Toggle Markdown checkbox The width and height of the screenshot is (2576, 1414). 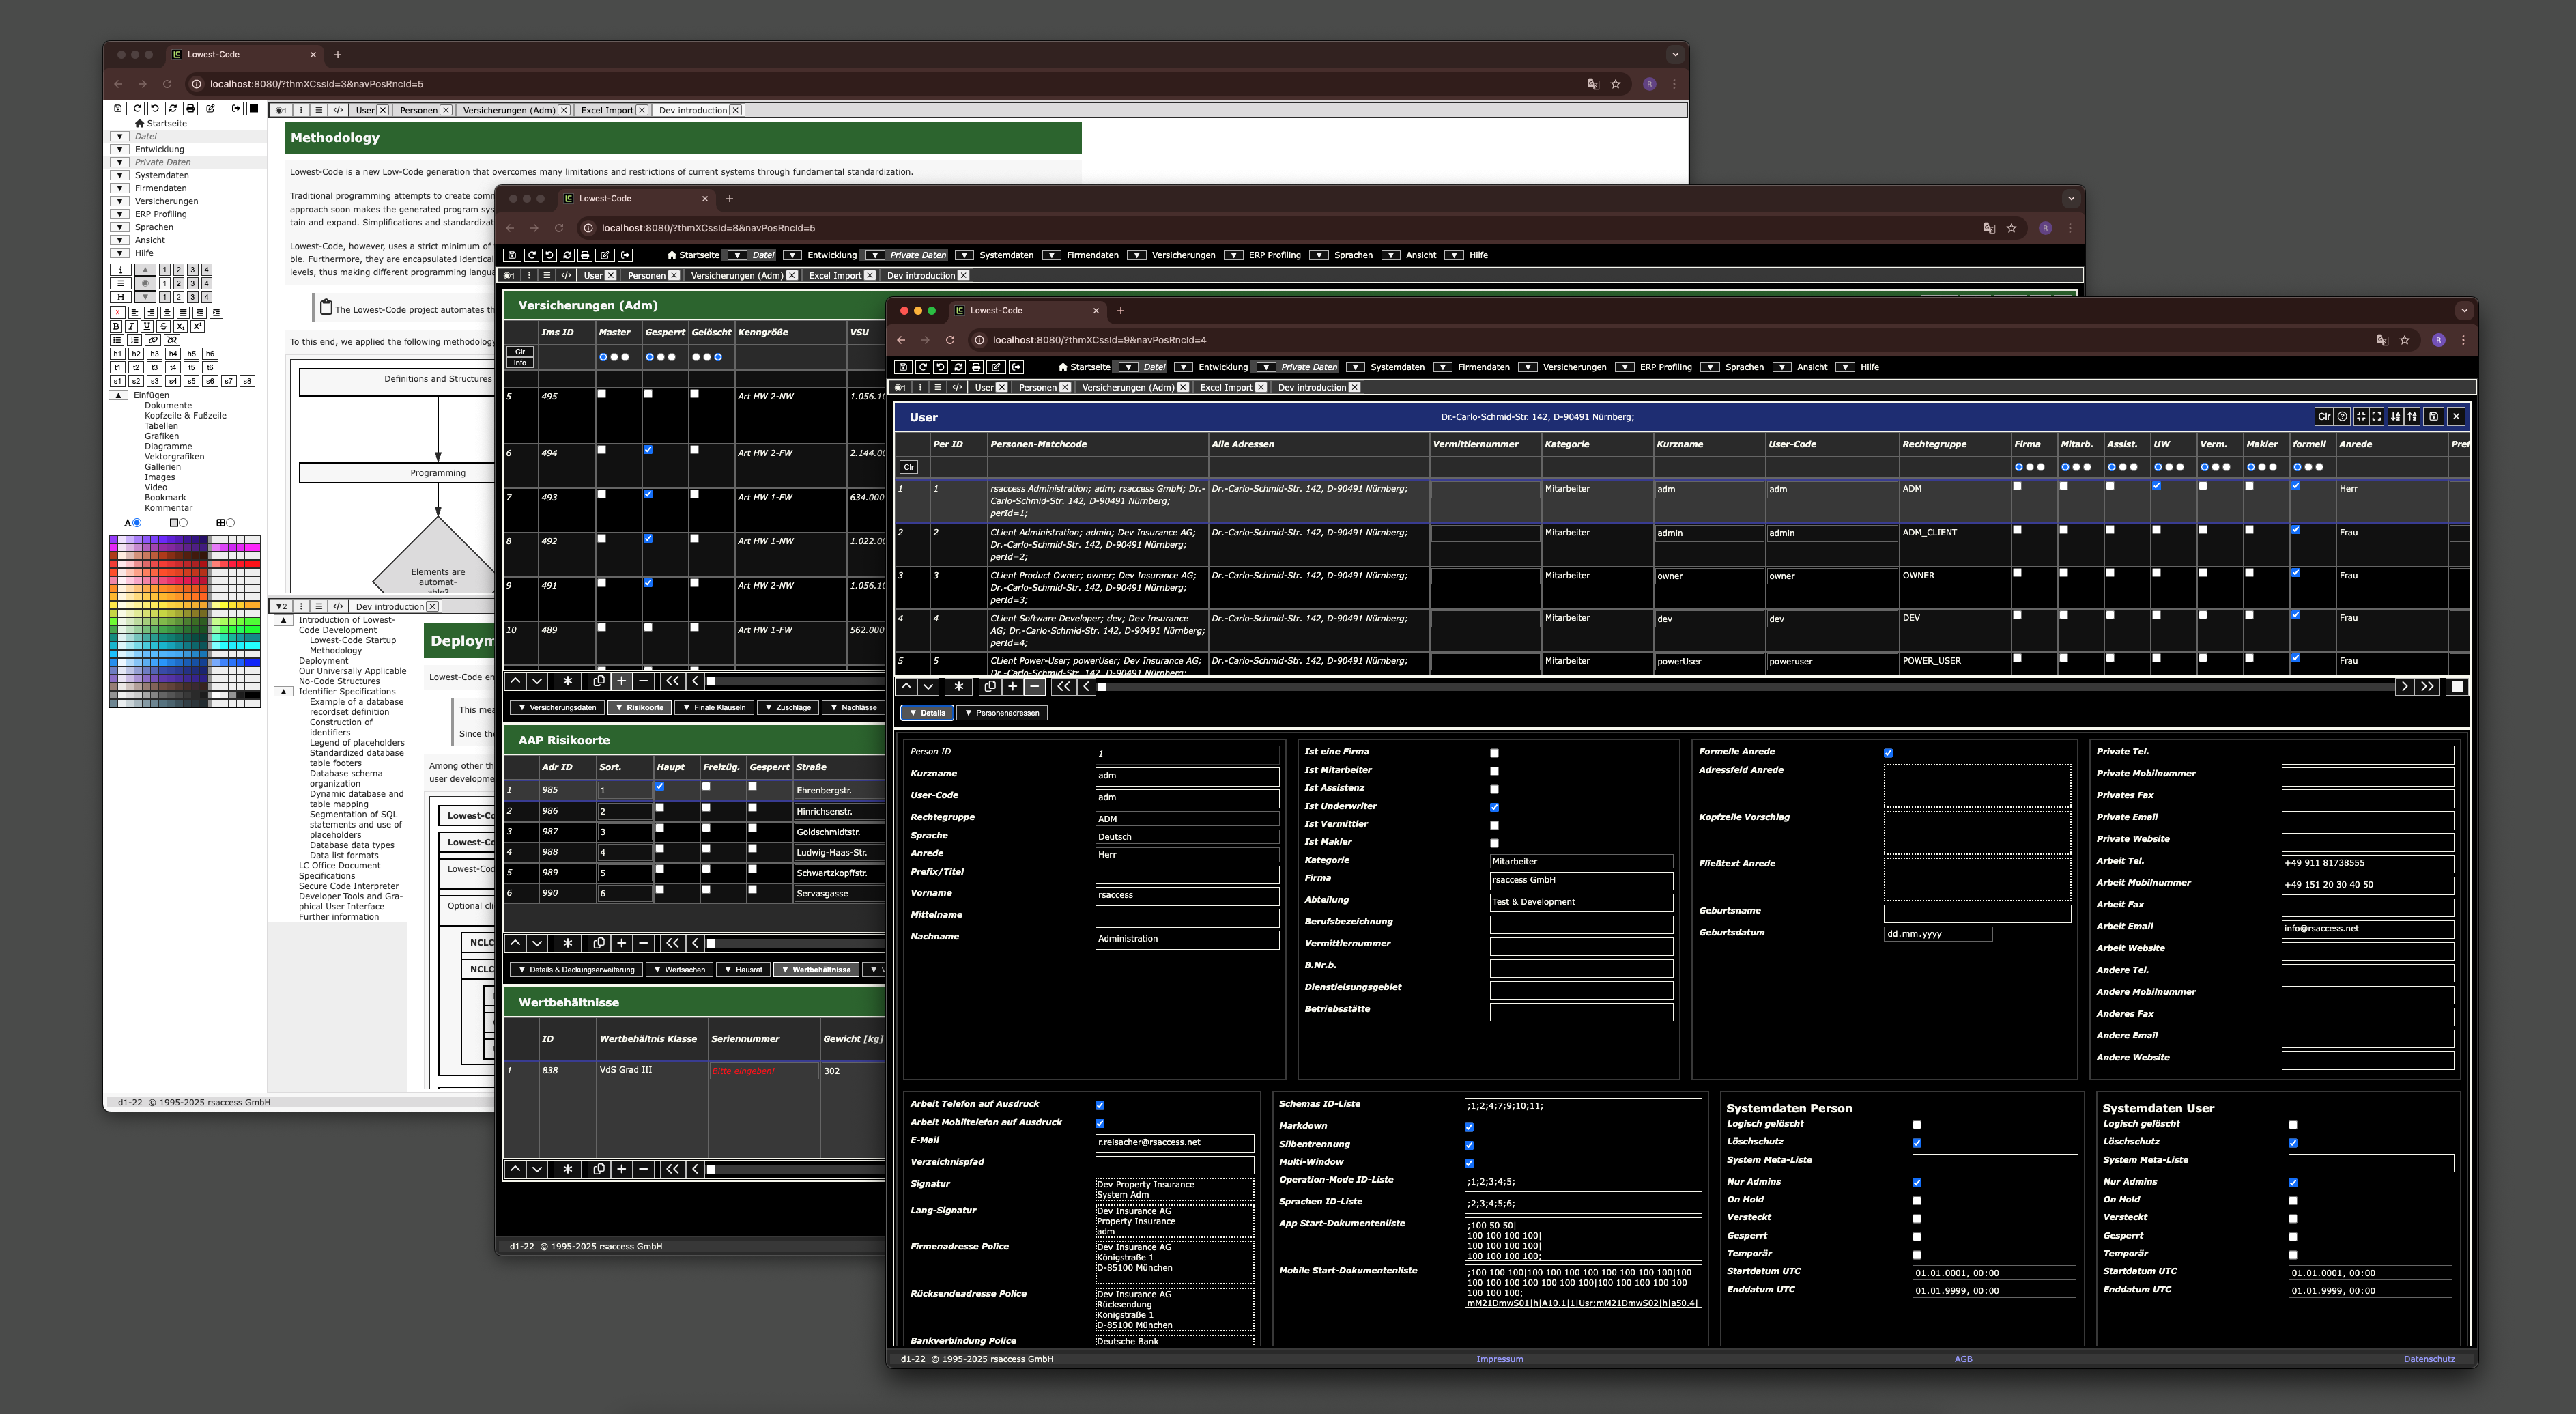[1469, 1127]
